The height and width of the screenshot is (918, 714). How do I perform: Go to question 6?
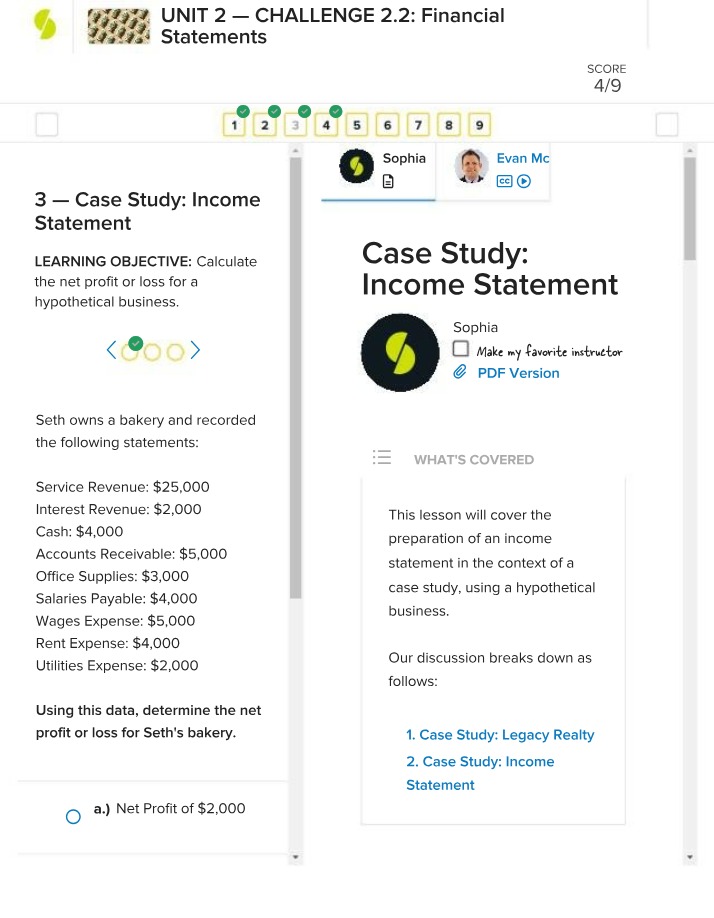(387, 125)
